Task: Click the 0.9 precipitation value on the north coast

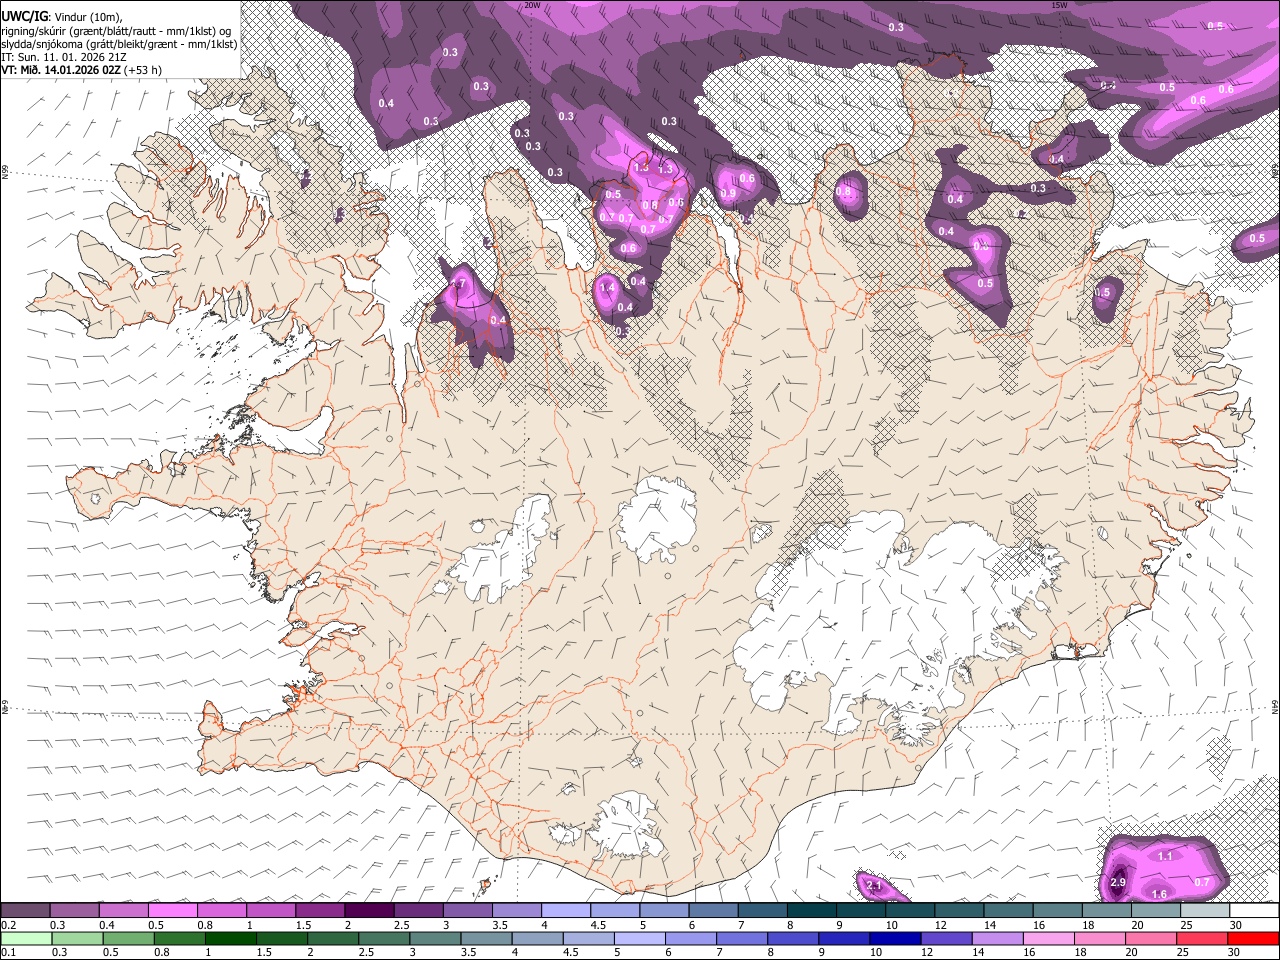Action: pos(728,194)
